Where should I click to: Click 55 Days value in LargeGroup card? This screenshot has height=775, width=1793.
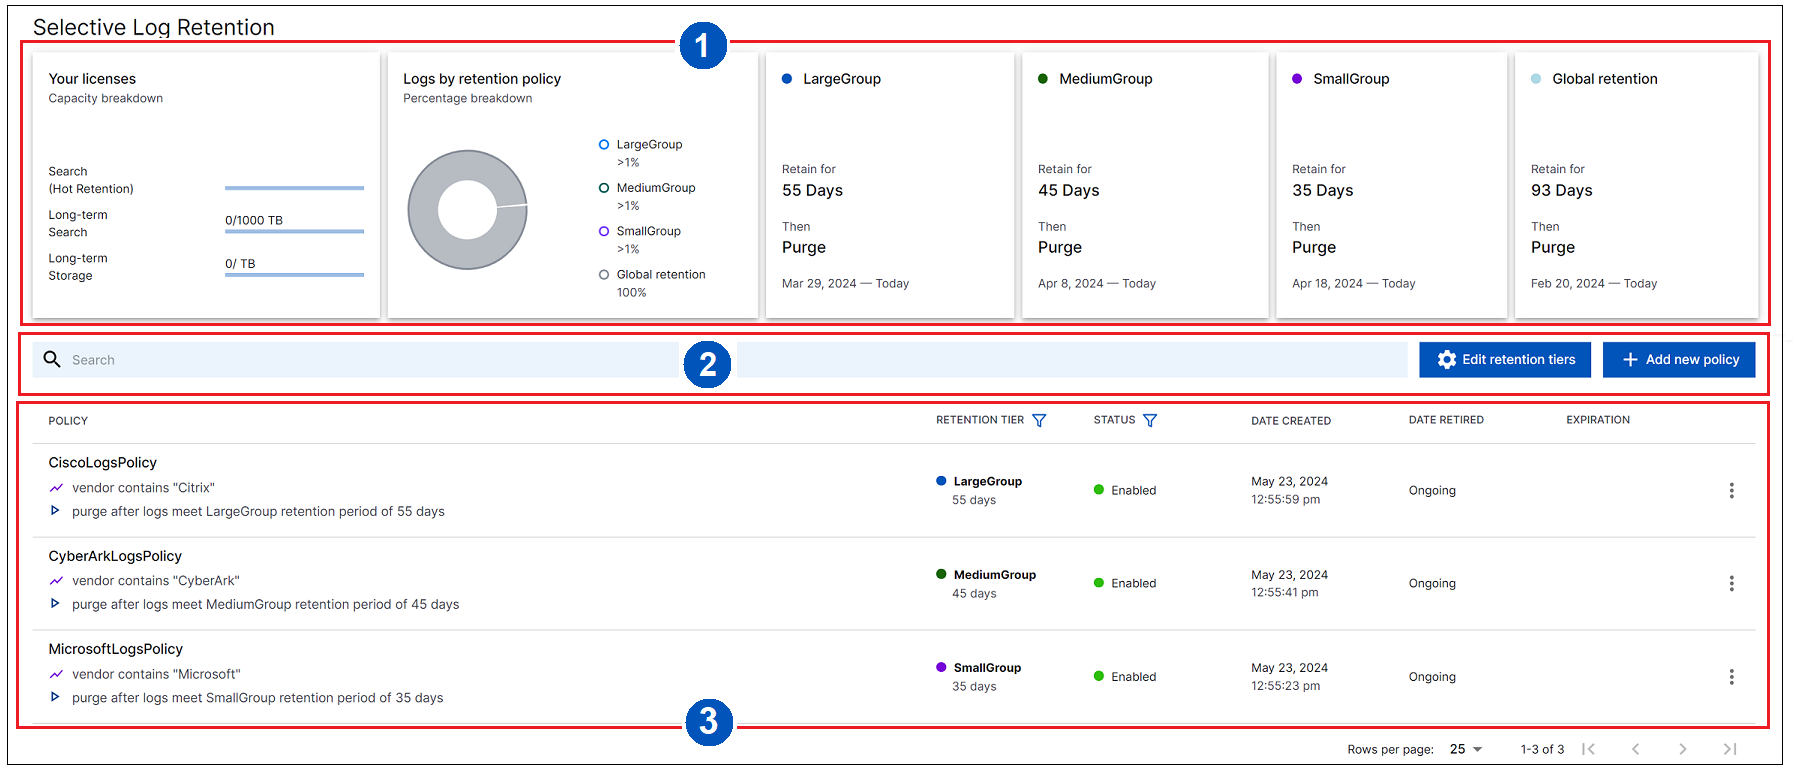click(x=812, y=191)
